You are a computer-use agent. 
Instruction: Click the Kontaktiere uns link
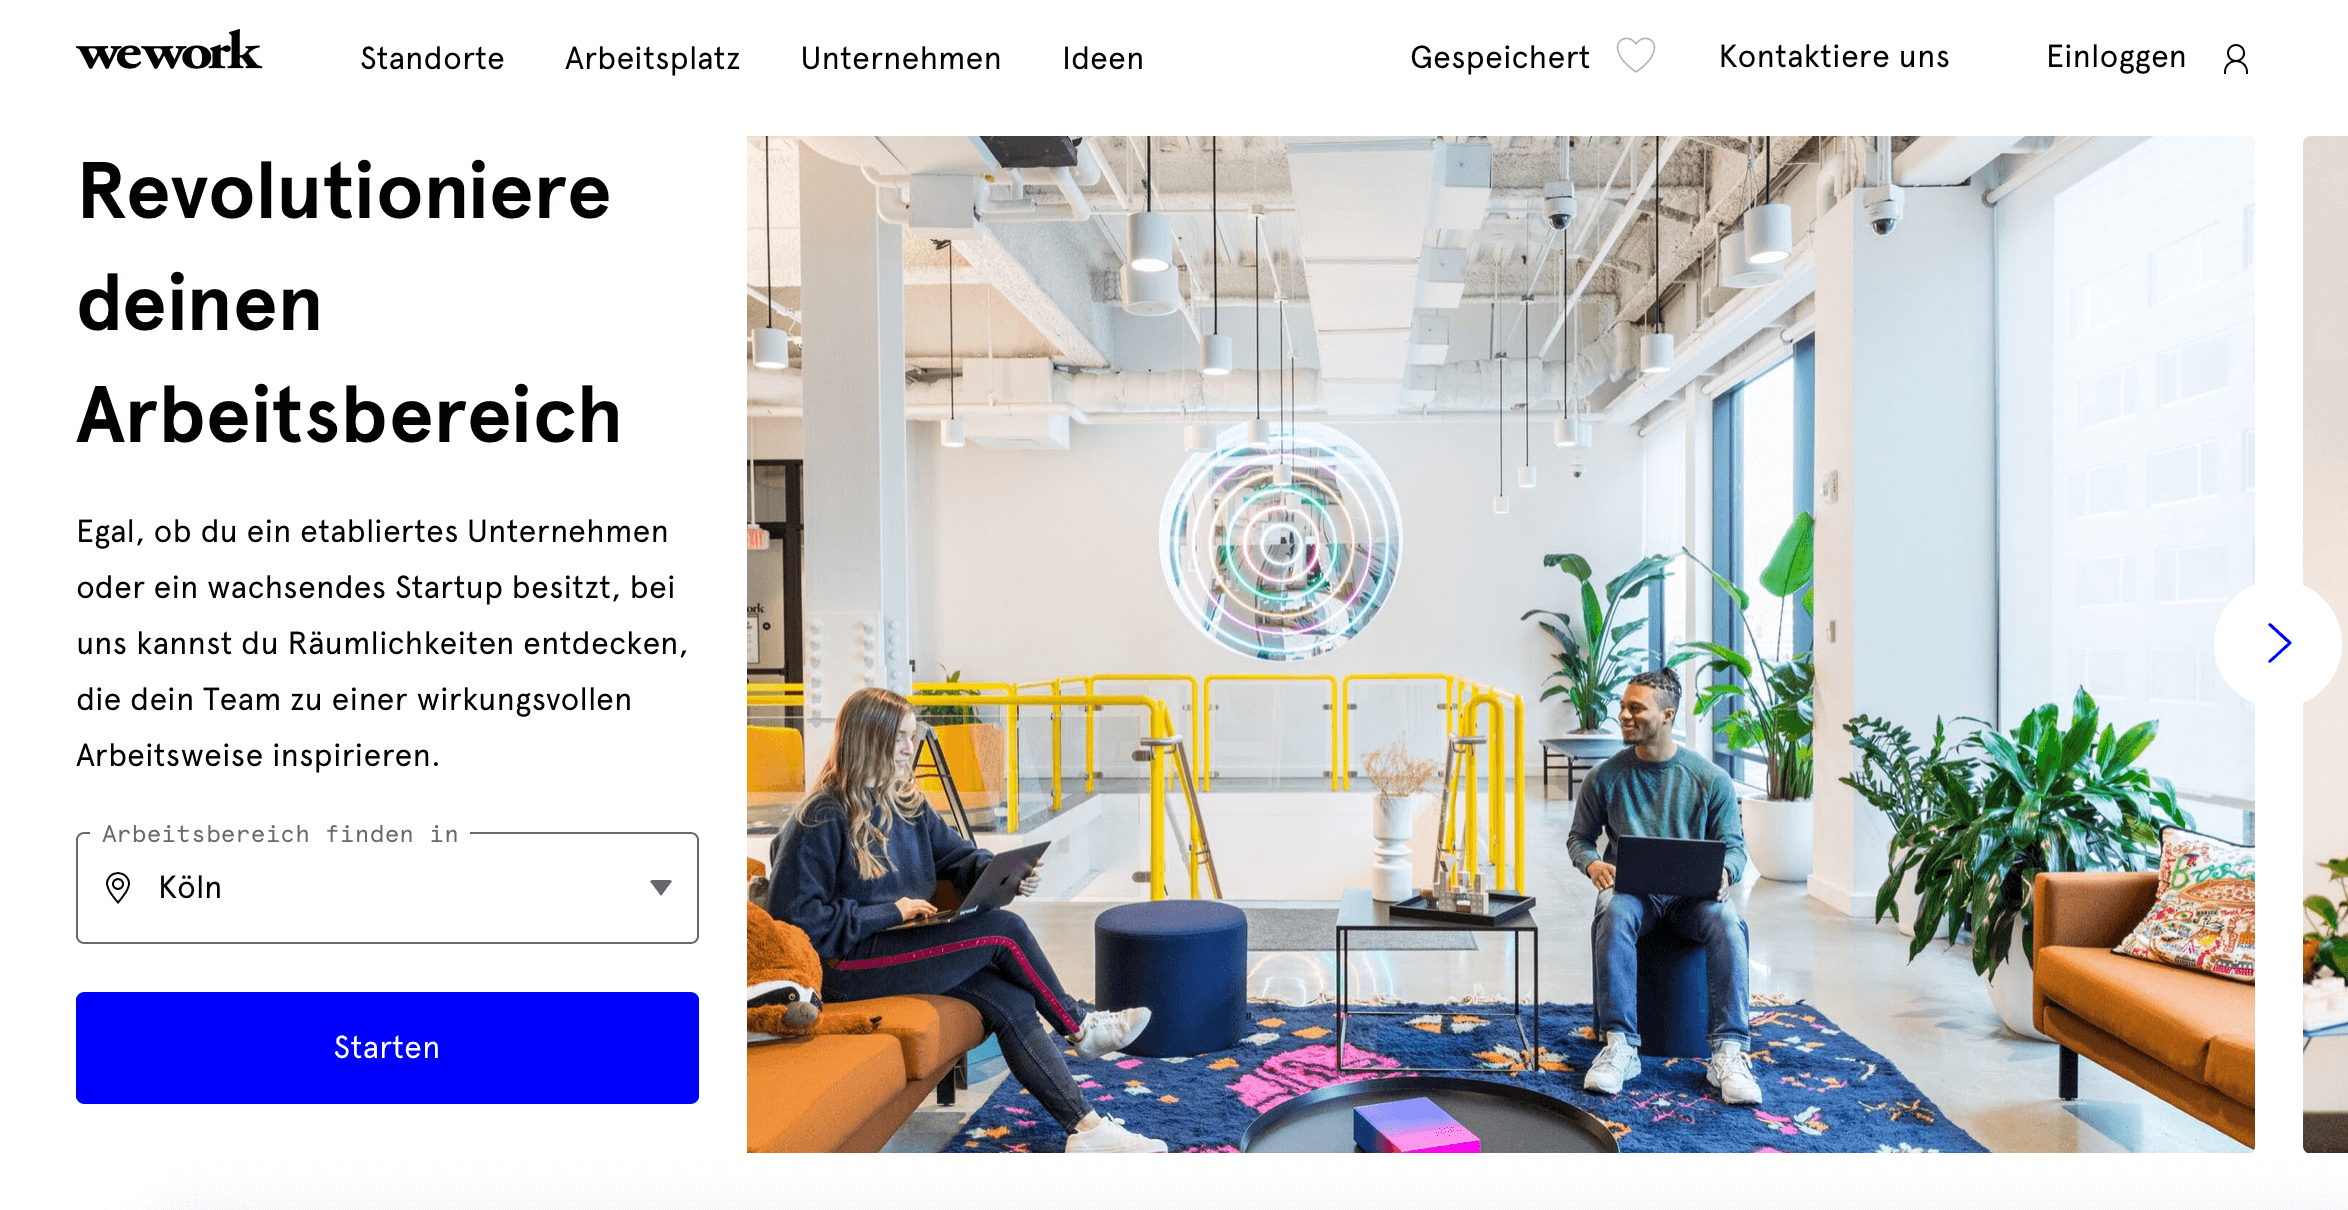pos(1834,56)
